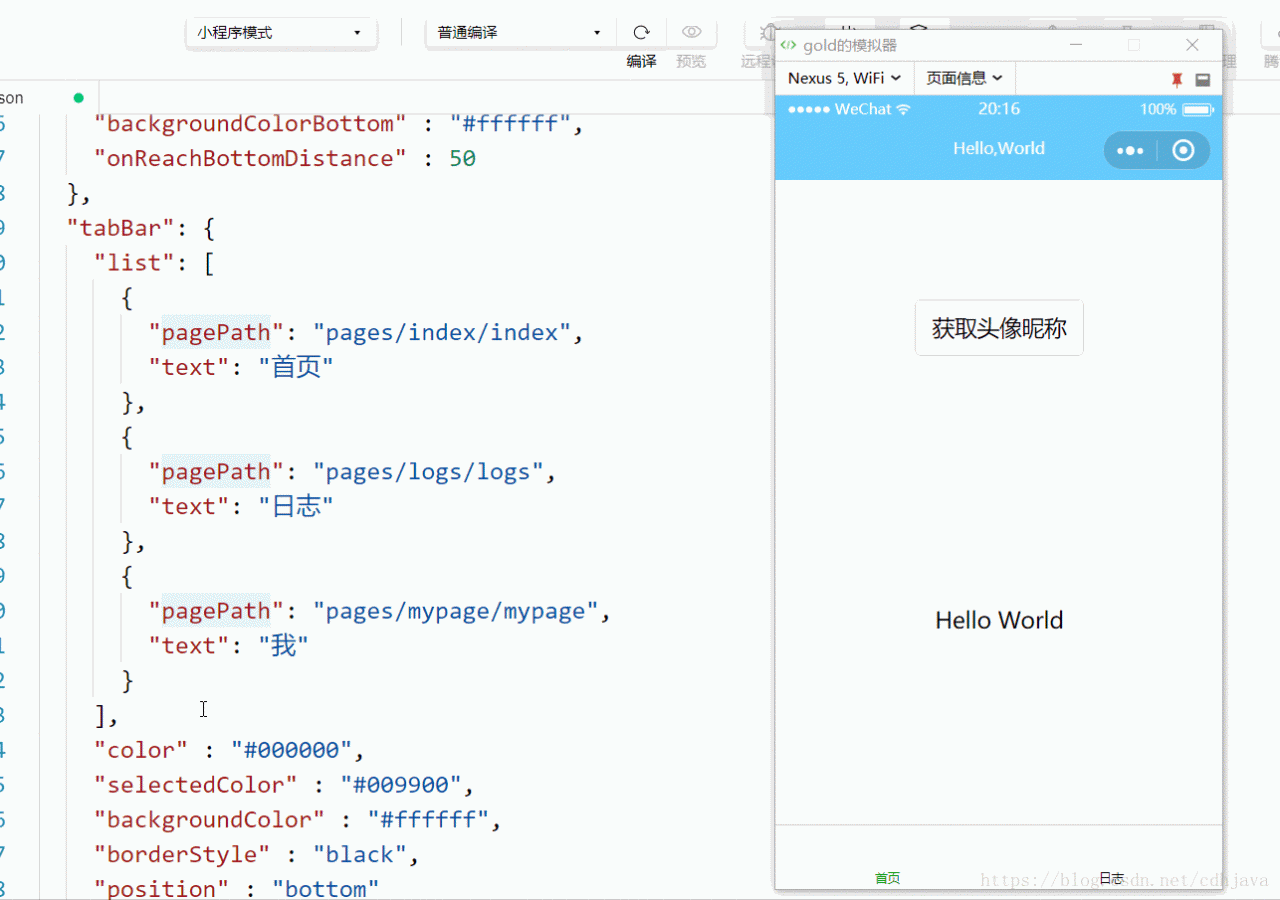
Task: Click the WiFi signal icon next to WeChat
Action: click(903, 109)
